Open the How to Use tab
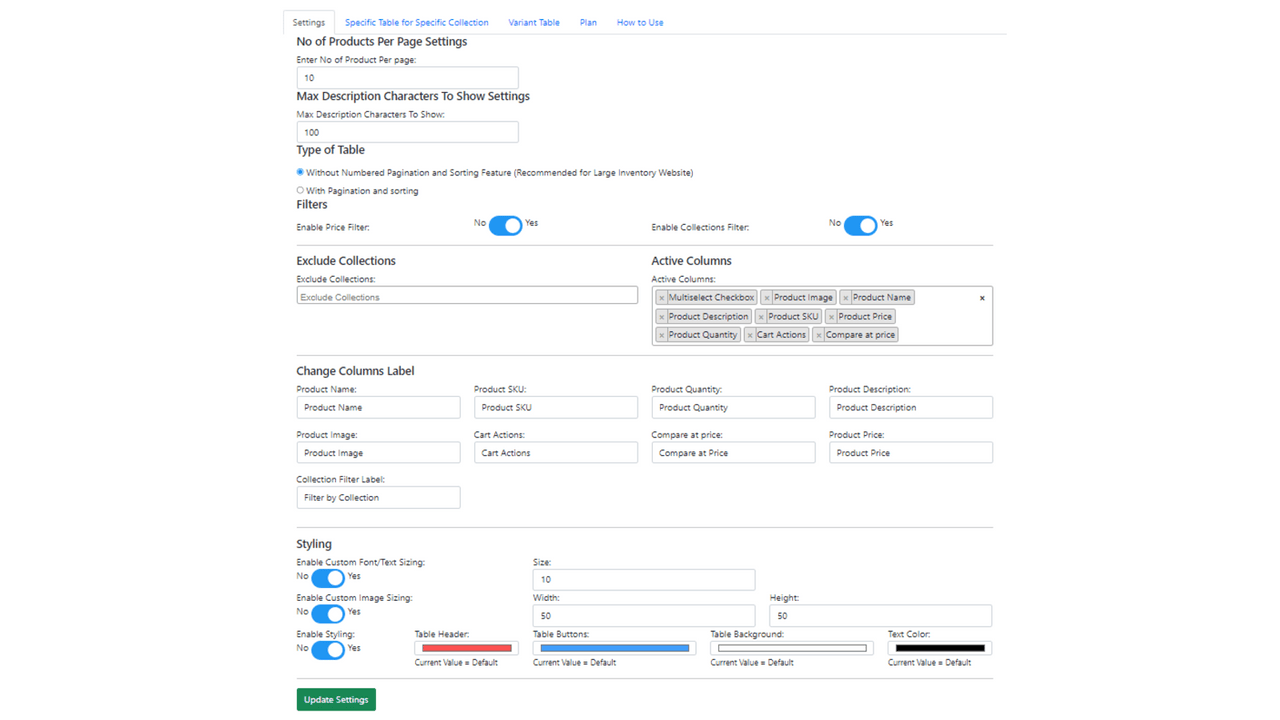Image resolution: width=1280 pixels, height=720 pixels. click(640, 22)
